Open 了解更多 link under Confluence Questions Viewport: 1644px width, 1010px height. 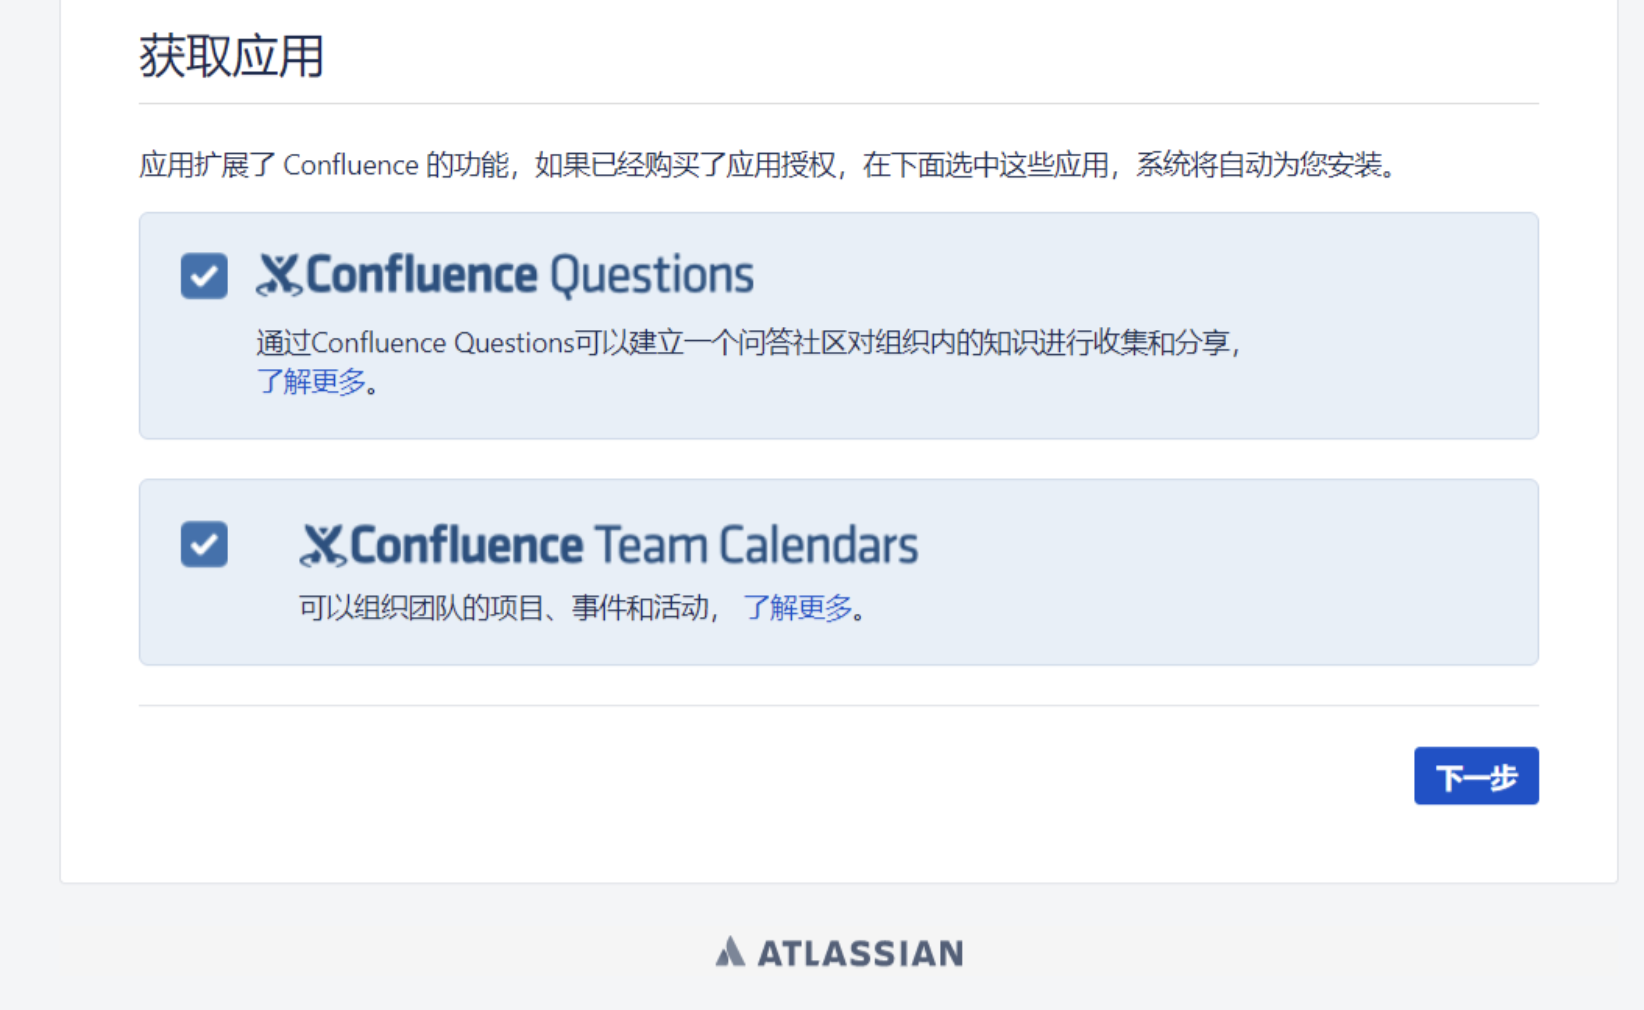[311, 382]
